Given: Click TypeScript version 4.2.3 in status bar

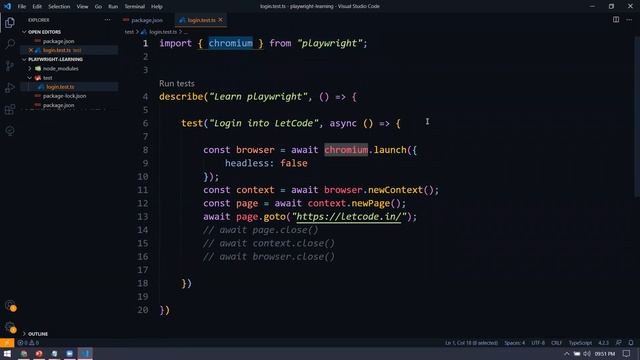Looking at the screenshot, I should [603, 343].
